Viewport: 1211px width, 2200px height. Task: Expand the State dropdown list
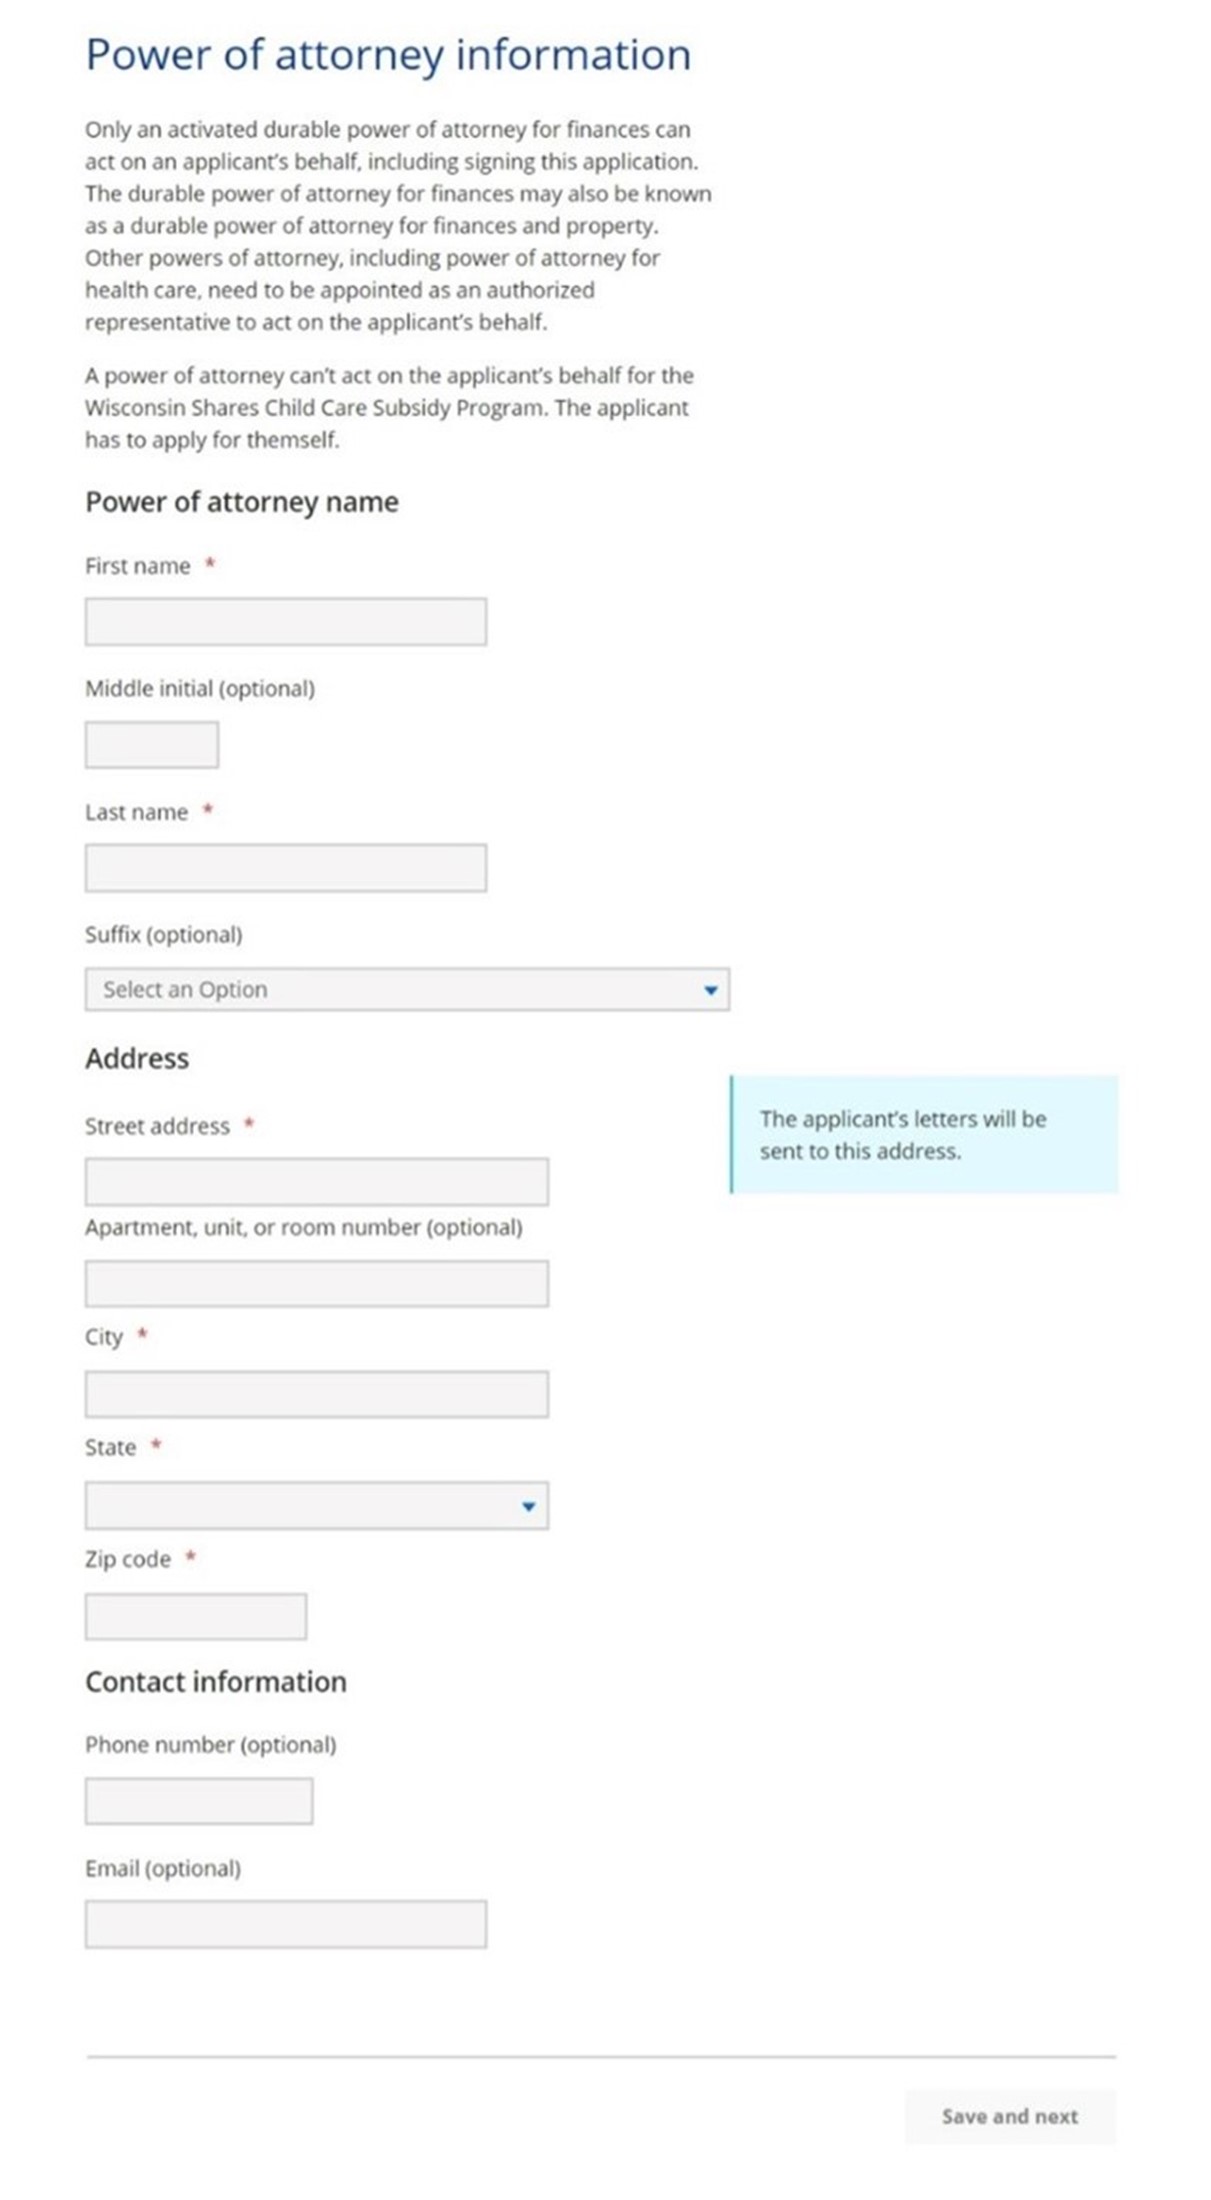316,1506
